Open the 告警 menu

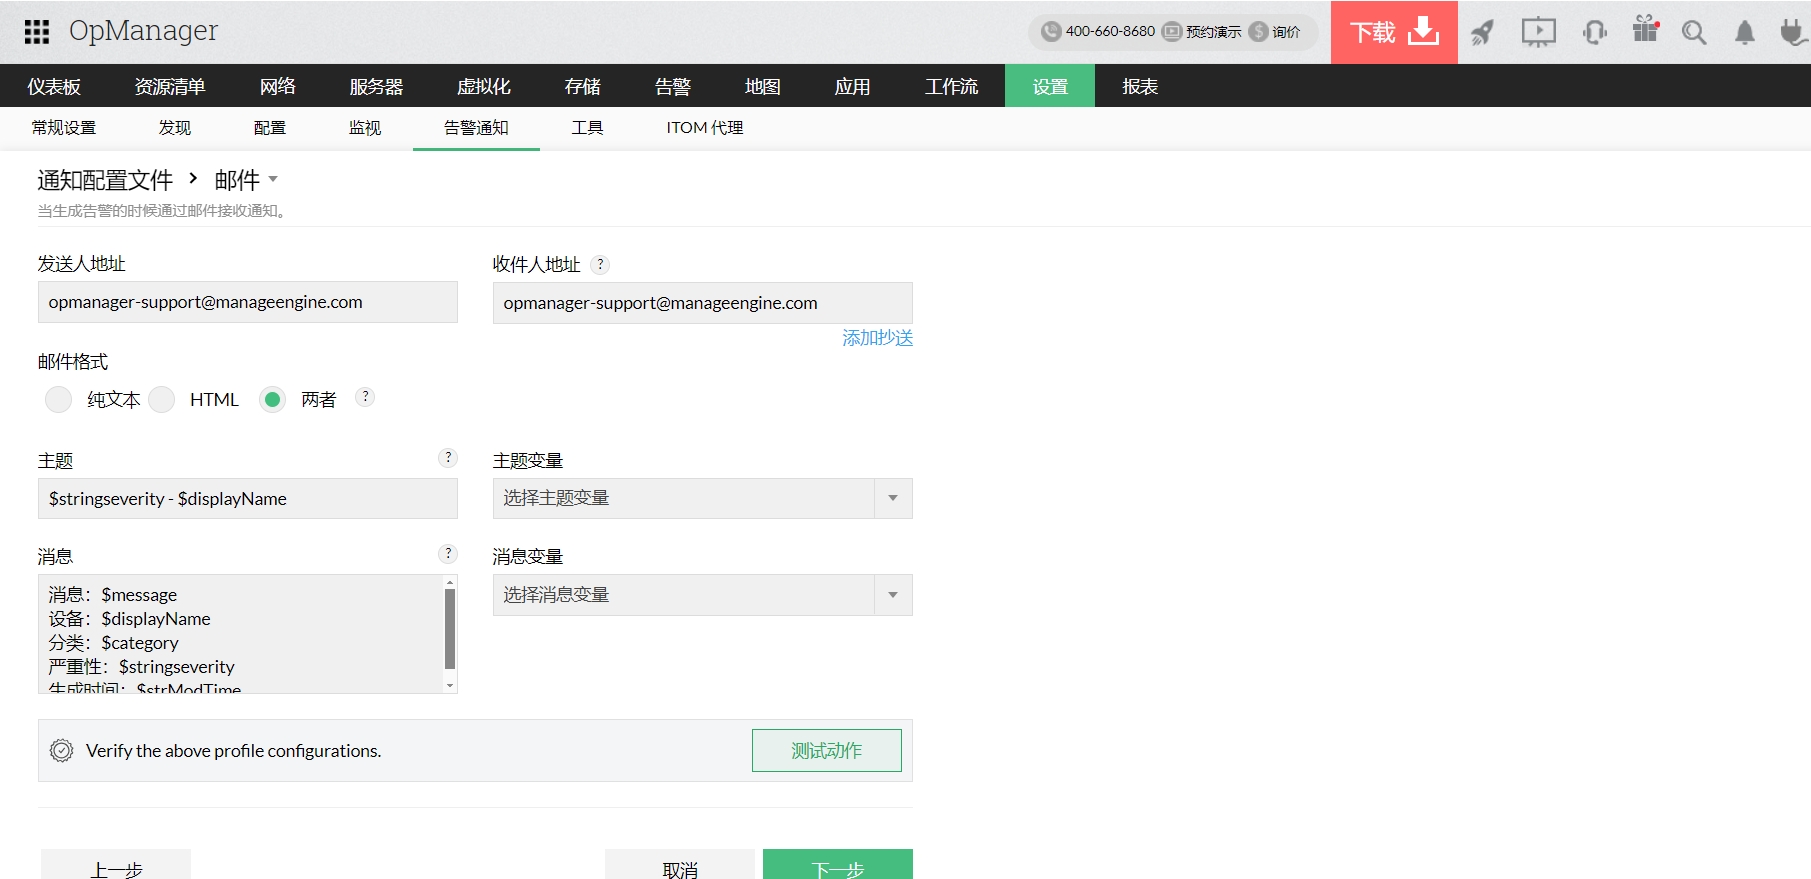[x=673, y=86]
